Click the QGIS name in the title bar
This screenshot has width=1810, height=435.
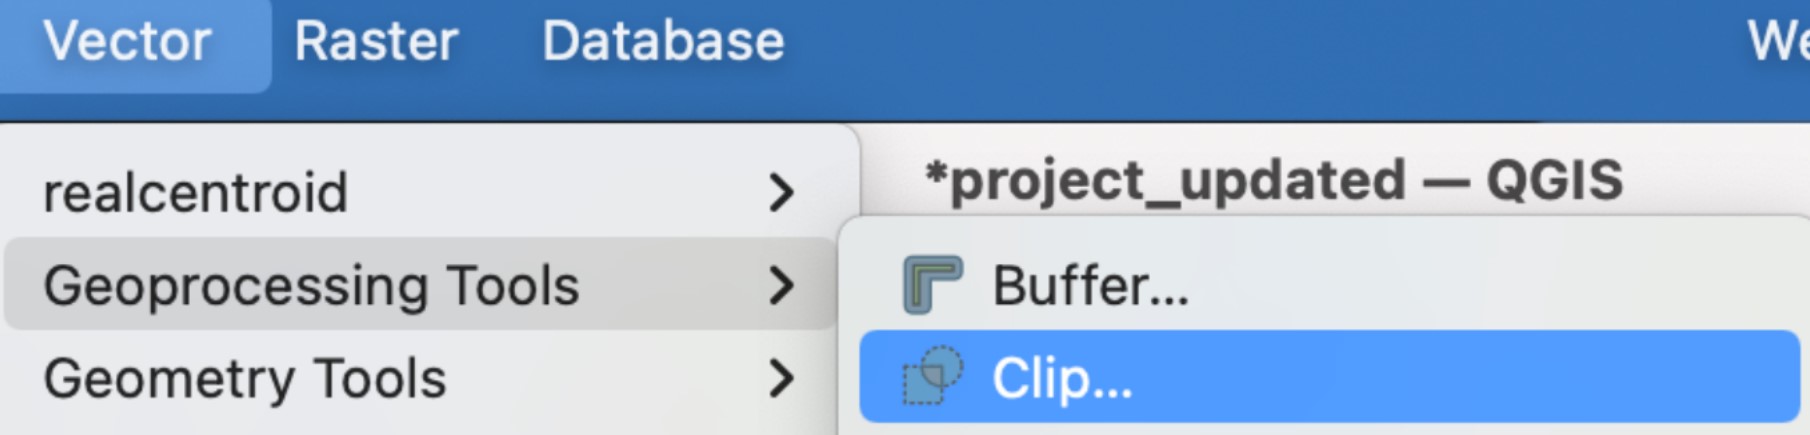1554,181
